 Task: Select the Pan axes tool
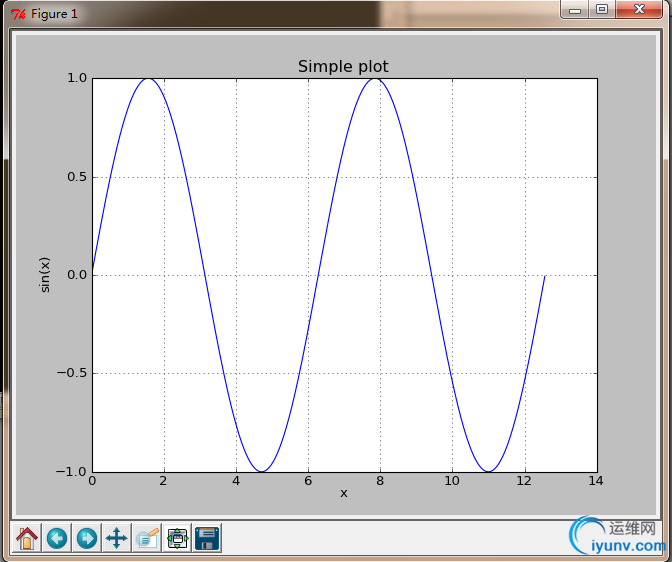point(117,538)
